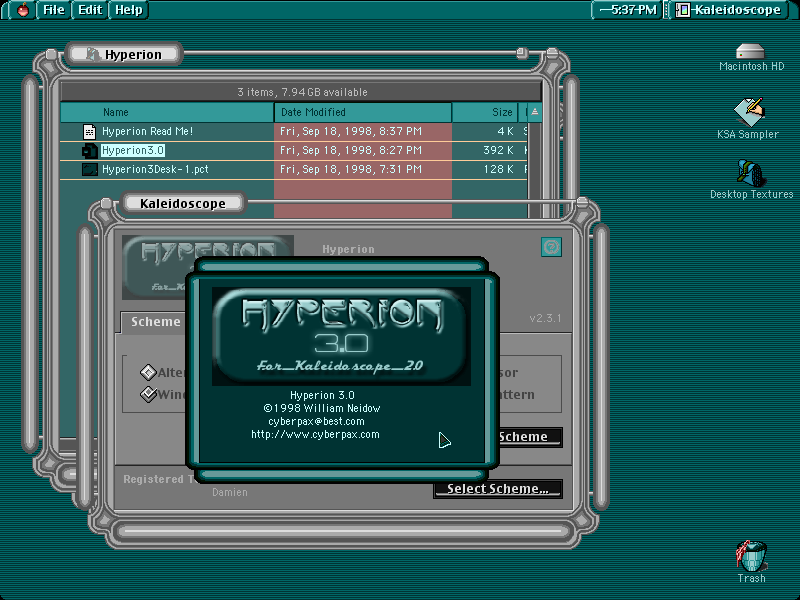Toggle sort order arrow in Hyperion window
800x600 pixels.
coord(534,112)
